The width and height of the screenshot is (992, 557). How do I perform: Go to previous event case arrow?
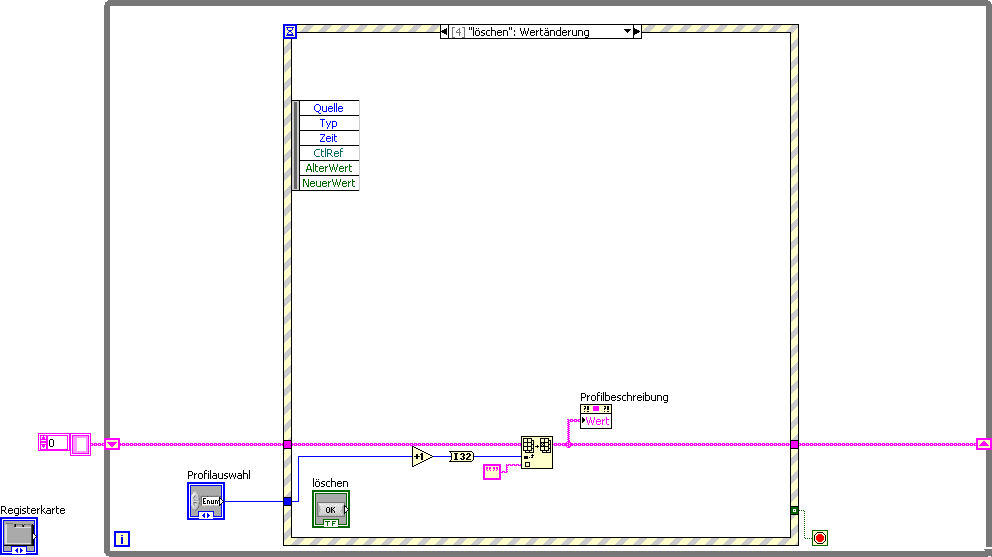point(444,32)
